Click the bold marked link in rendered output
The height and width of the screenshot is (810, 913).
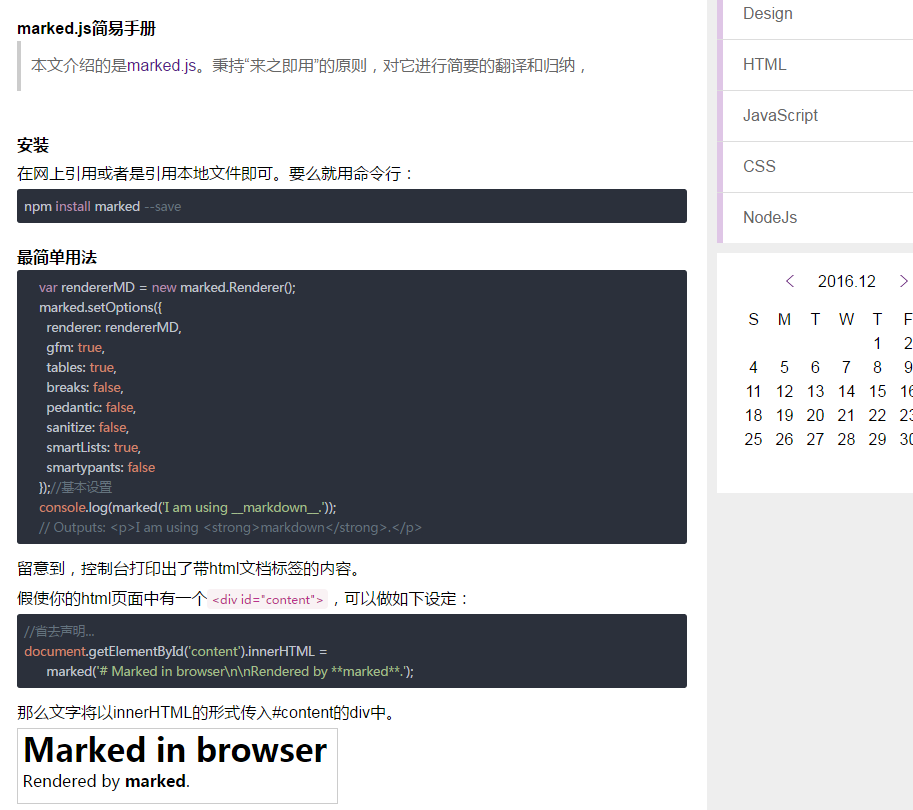(x=154, y=781)
